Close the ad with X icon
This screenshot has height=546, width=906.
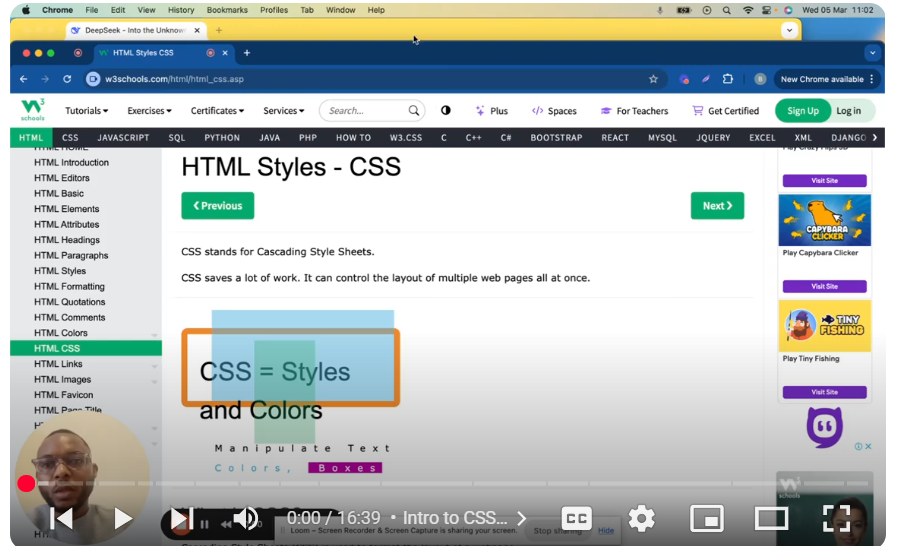(x=868, y=446)
